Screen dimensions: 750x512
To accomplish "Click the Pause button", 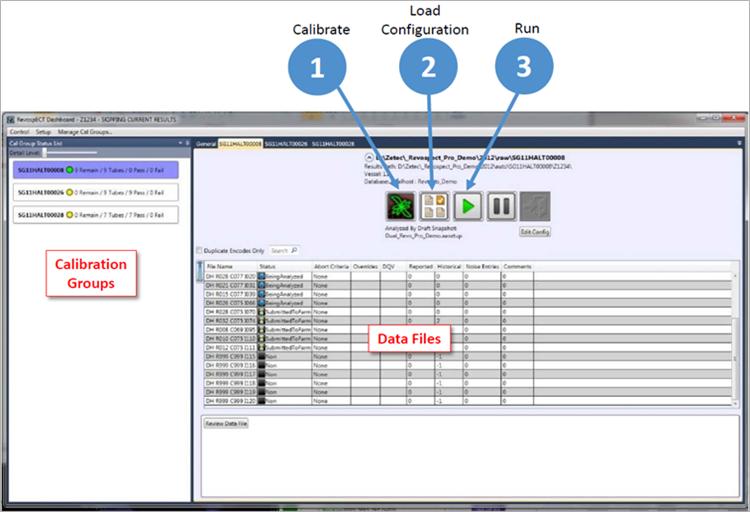I will [501, 207].
